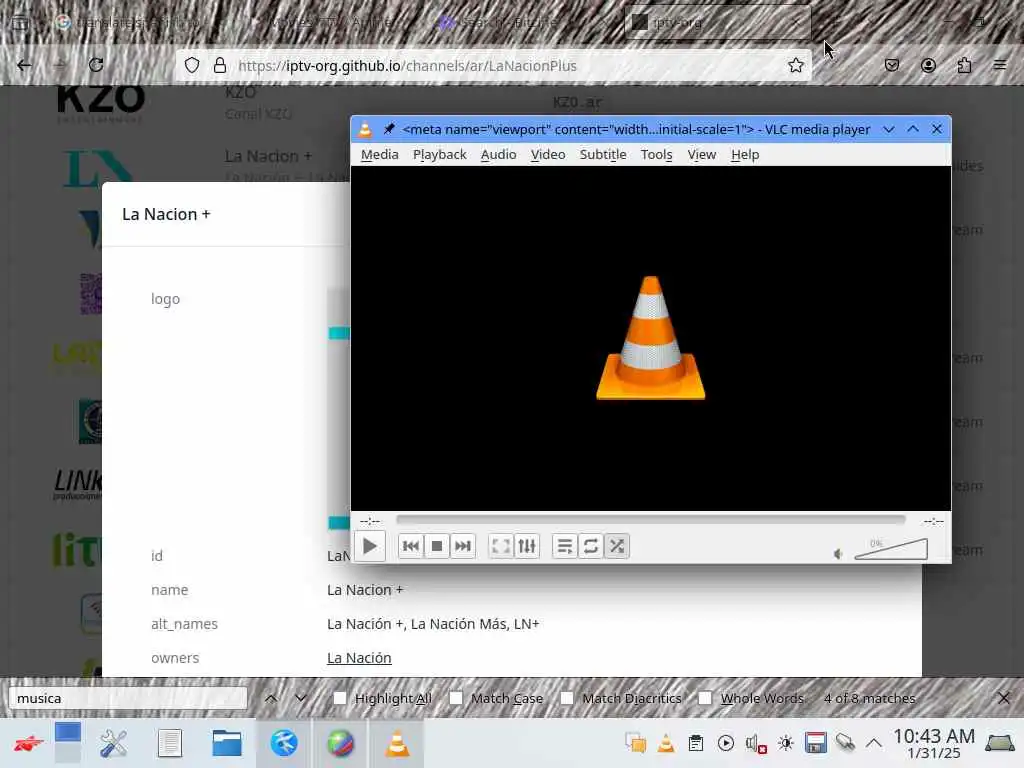Image resolution: width=1024 pixels, height=768 pixels.
Task: Open Save to Pocket button
Action: [891, 65]
